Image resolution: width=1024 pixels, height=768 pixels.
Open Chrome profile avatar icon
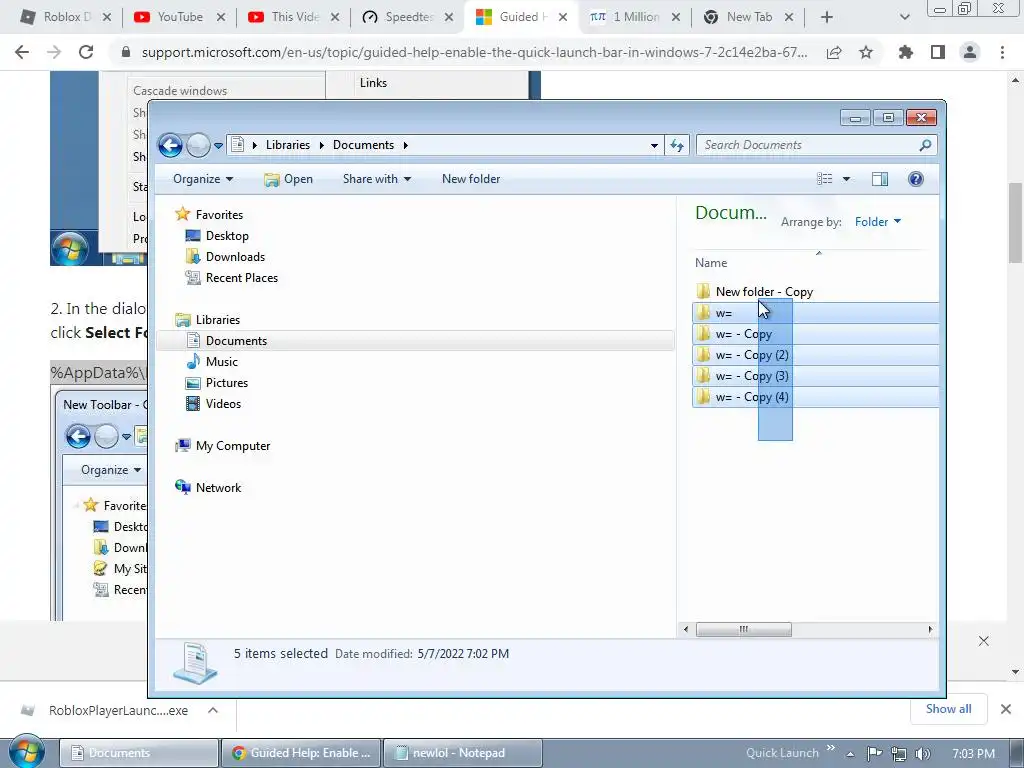coord(970,52)
